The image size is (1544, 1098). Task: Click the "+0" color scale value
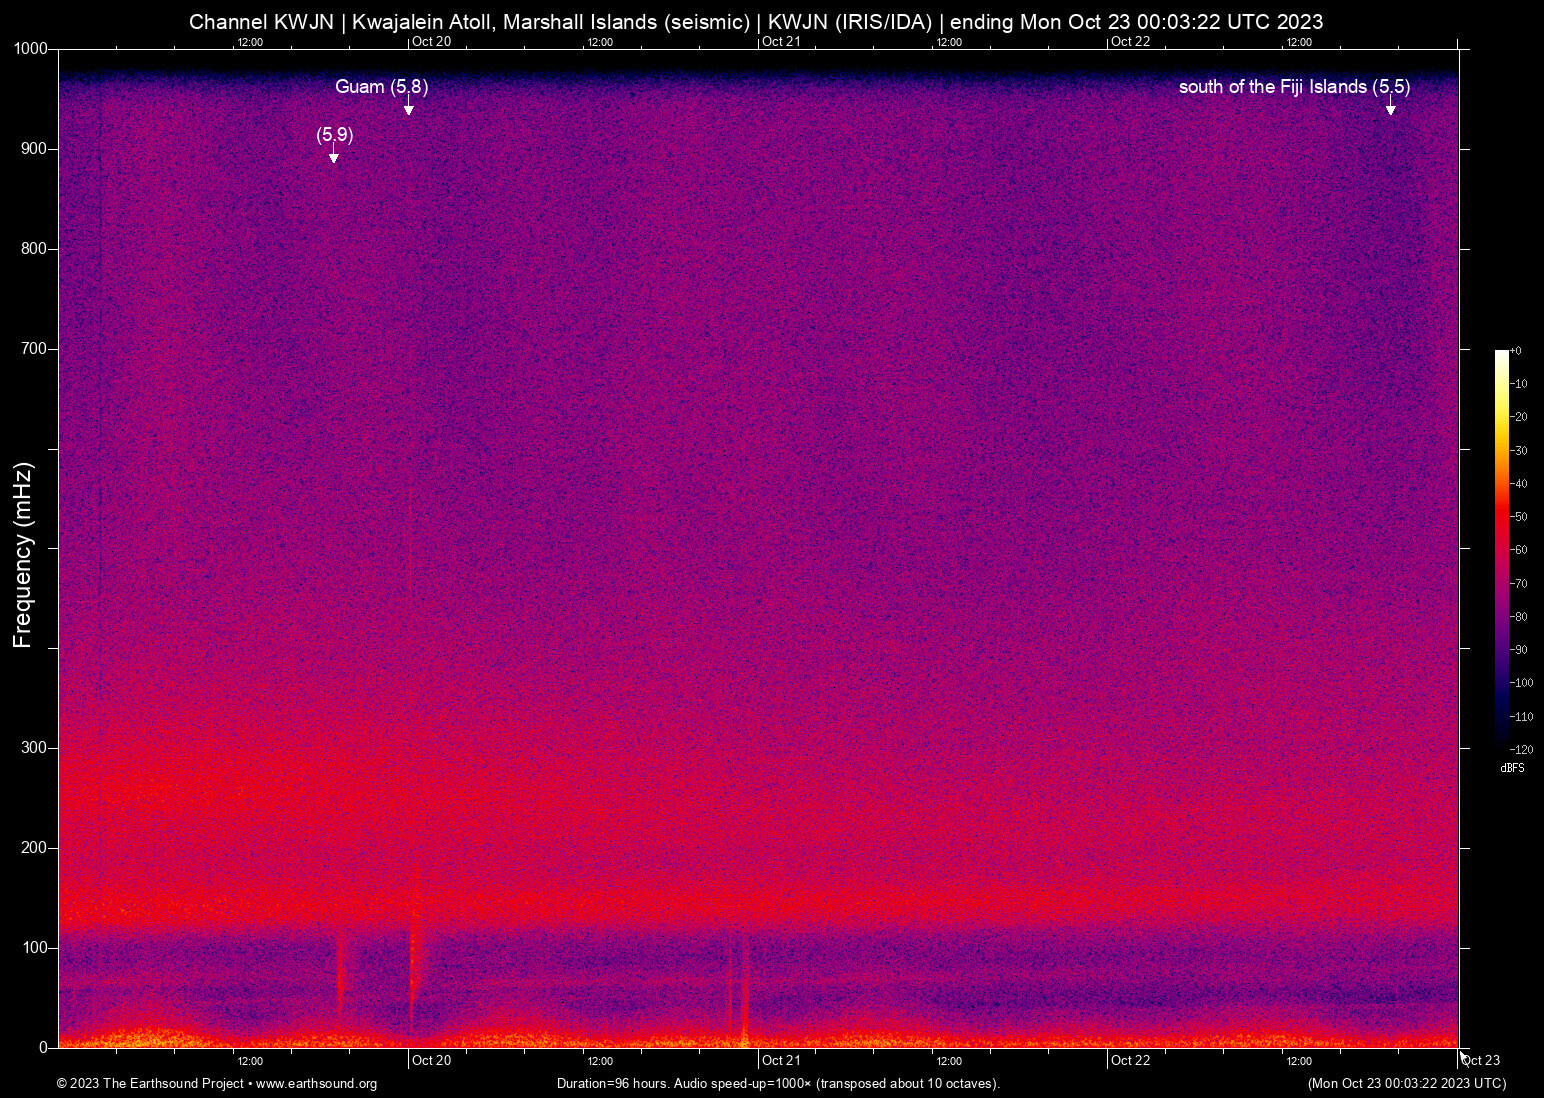click(x=1516, y=351)
